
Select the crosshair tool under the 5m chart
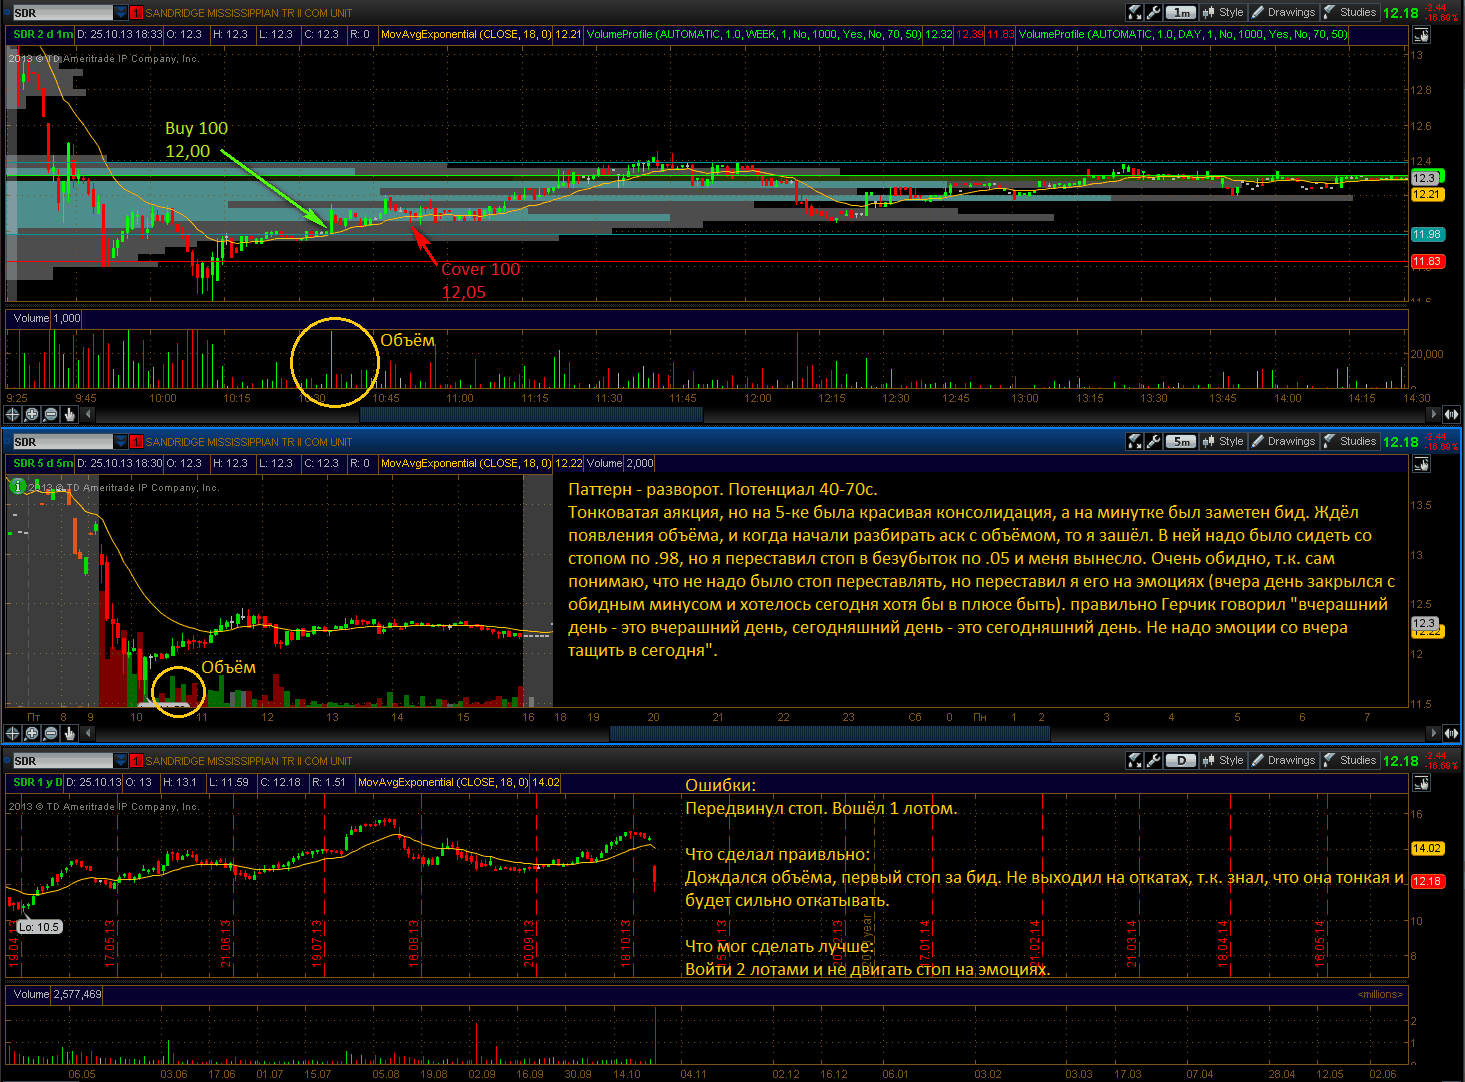13,733
